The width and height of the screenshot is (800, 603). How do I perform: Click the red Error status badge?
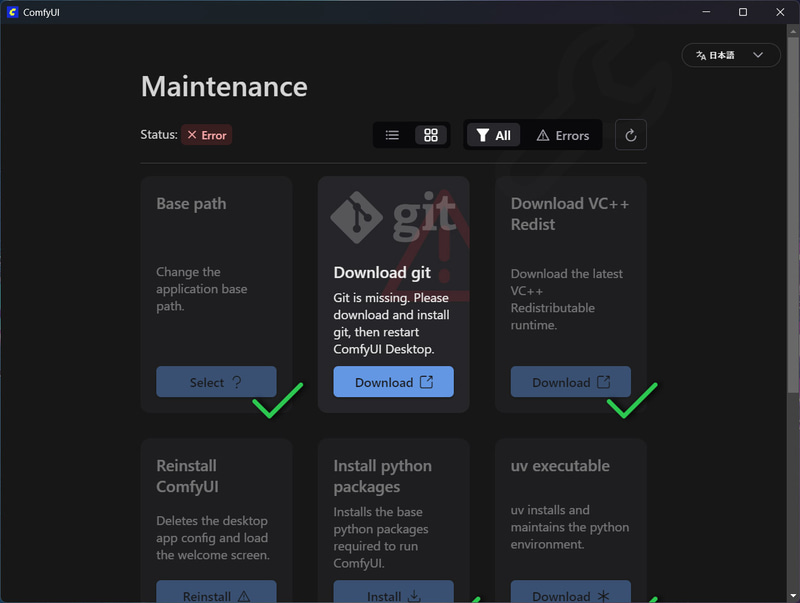coord(207,135)
